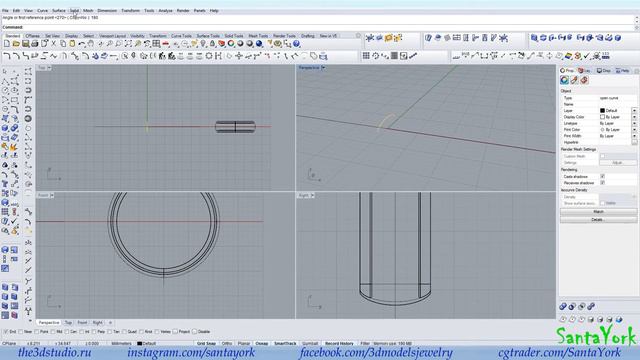
Task: Toggle the Receives shadows checkbox
Action: coord(602,183)
